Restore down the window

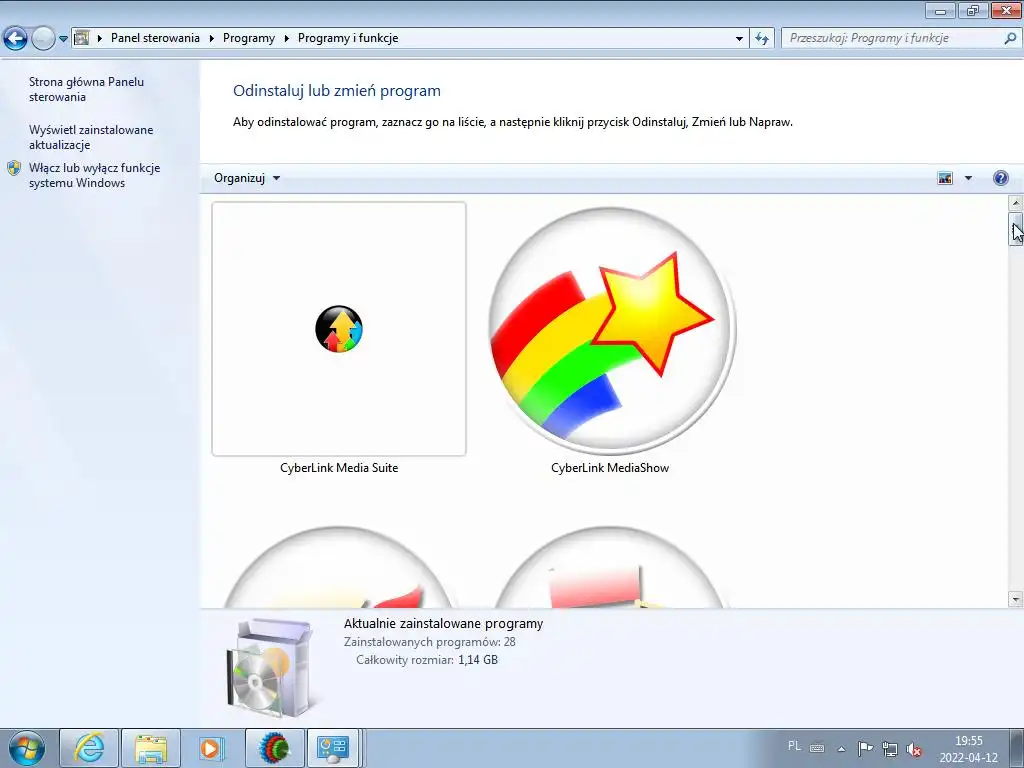coord(973,10)
